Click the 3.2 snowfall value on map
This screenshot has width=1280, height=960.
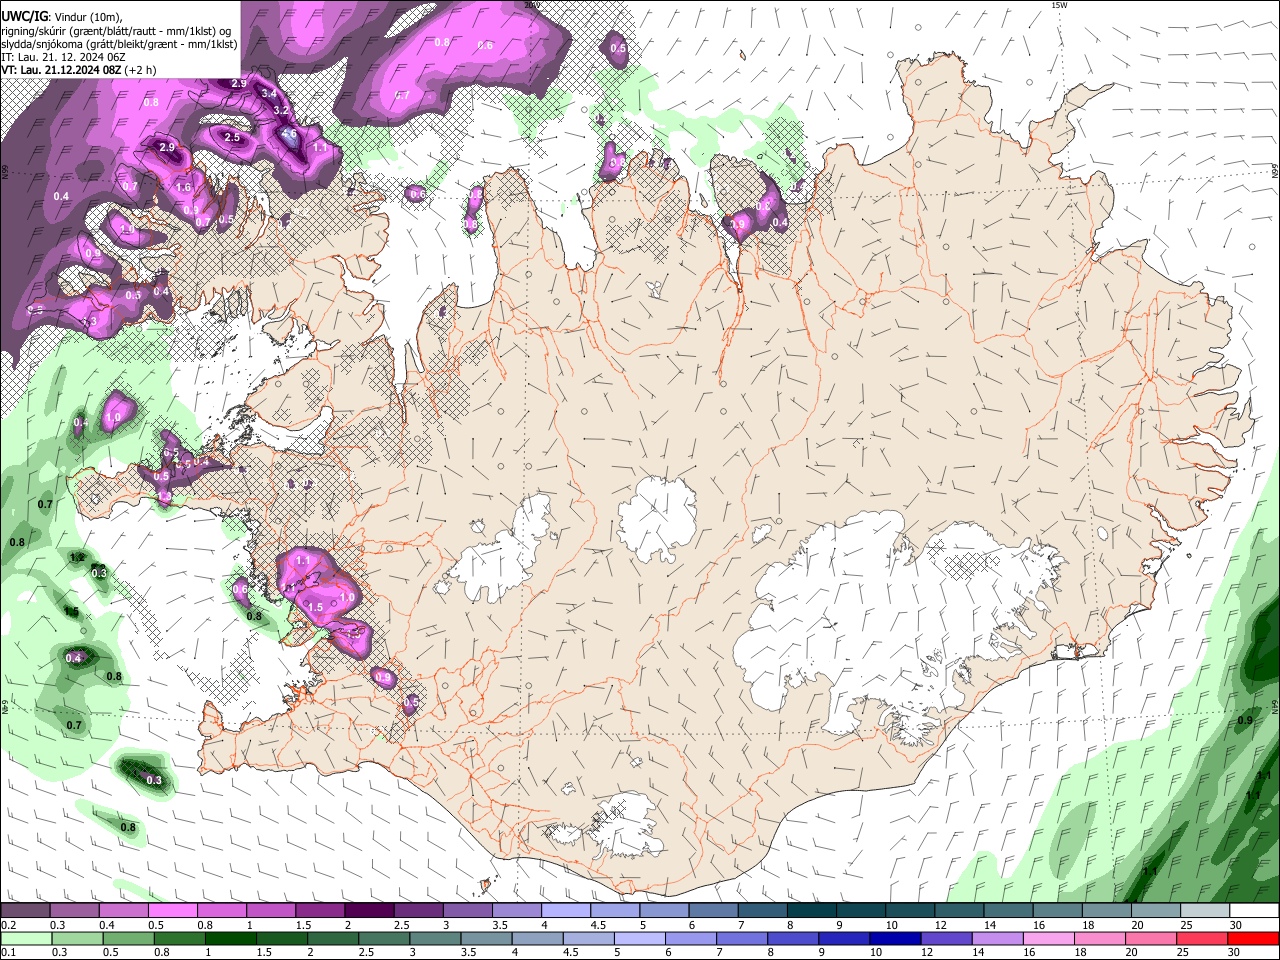(x=281, y=110)
